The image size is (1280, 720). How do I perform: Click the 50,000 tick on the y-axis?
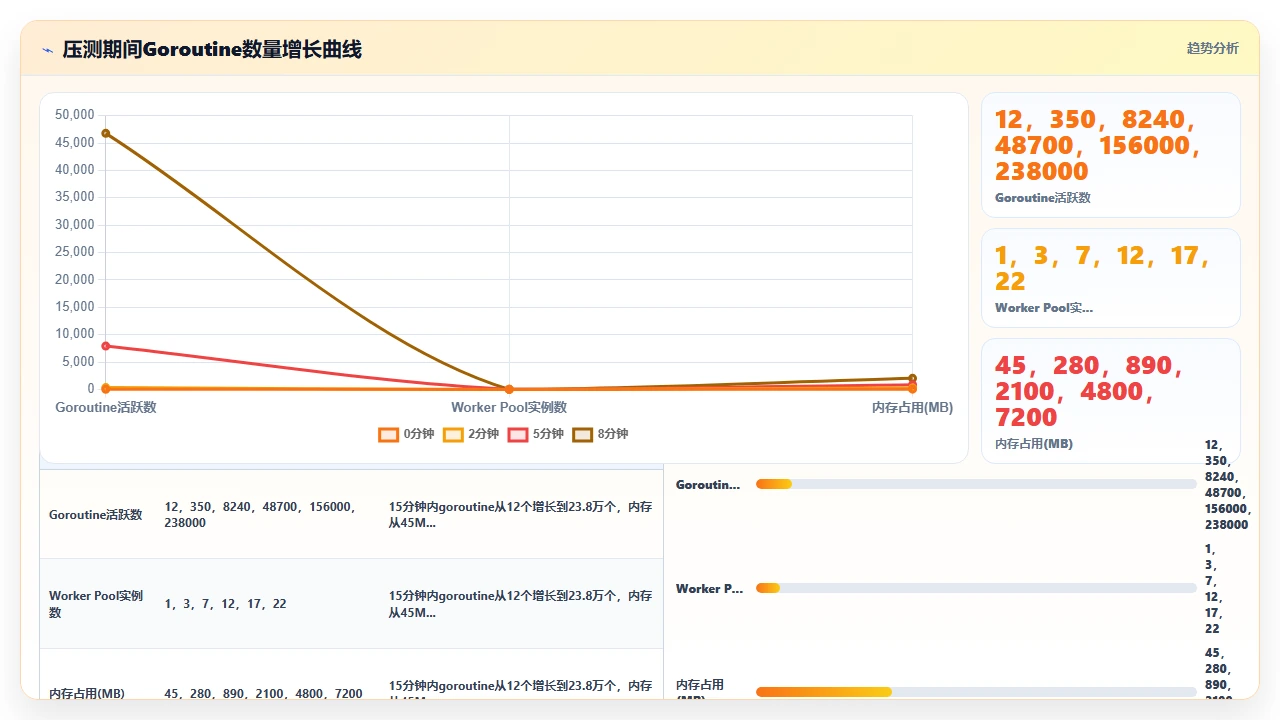(75, 115)
